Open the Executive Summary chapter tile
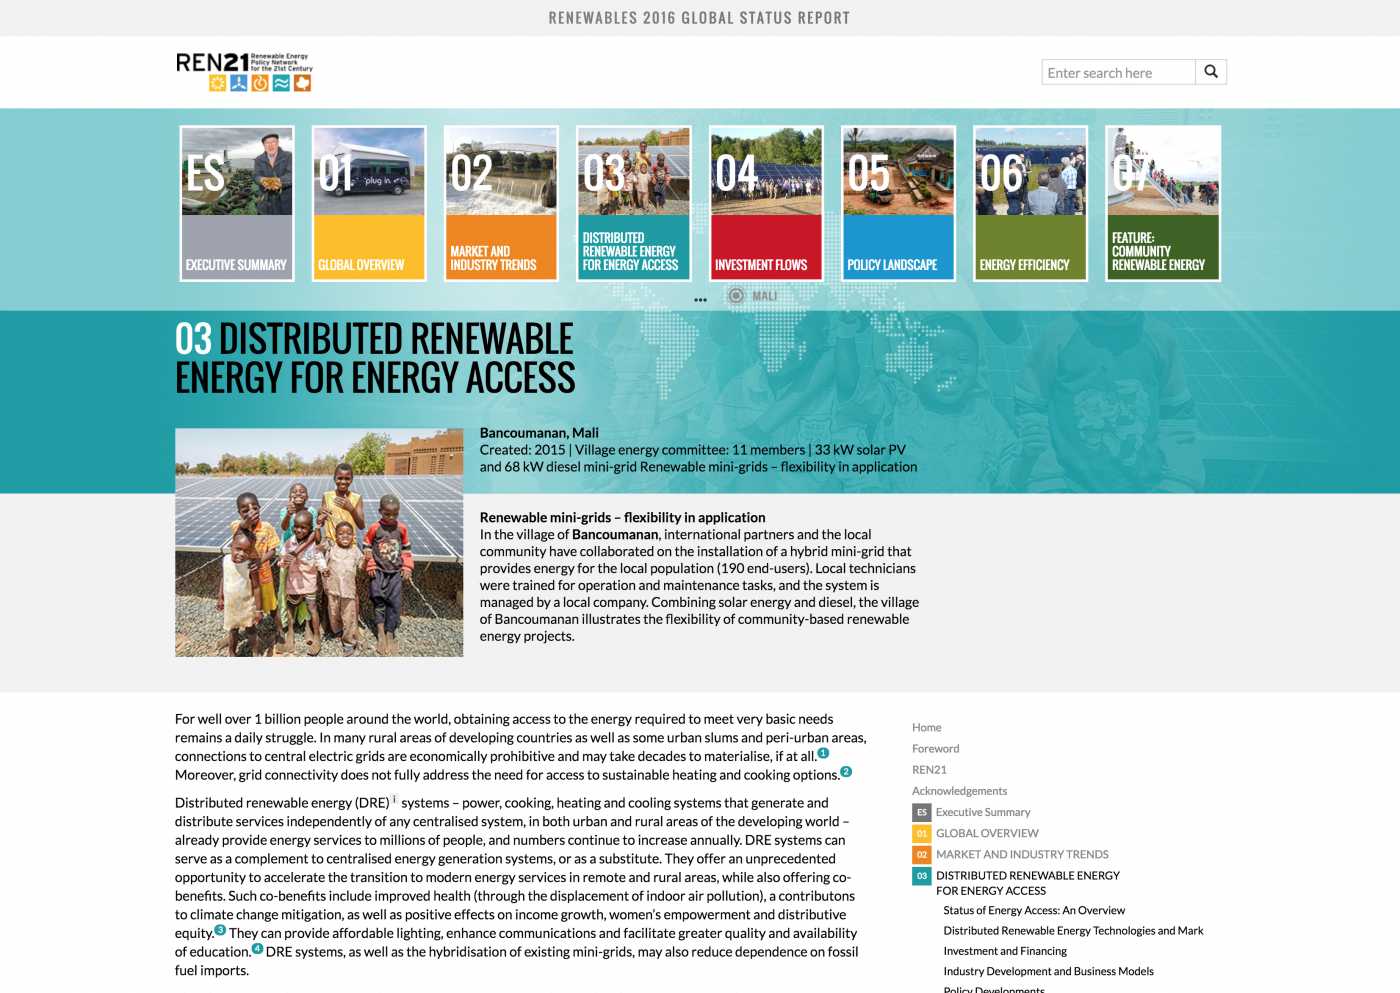The height and width of the screenshot is (993, 1400). [237, 203]
